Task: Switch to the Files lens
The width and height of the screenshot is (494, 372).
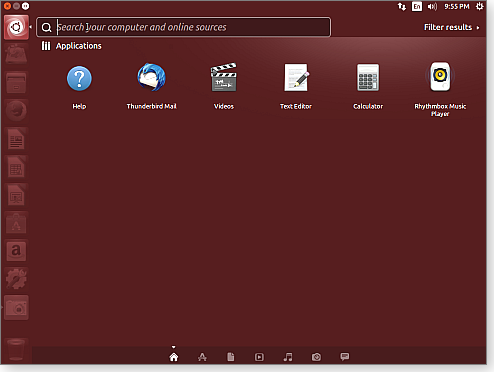Action: pos(231,357)
